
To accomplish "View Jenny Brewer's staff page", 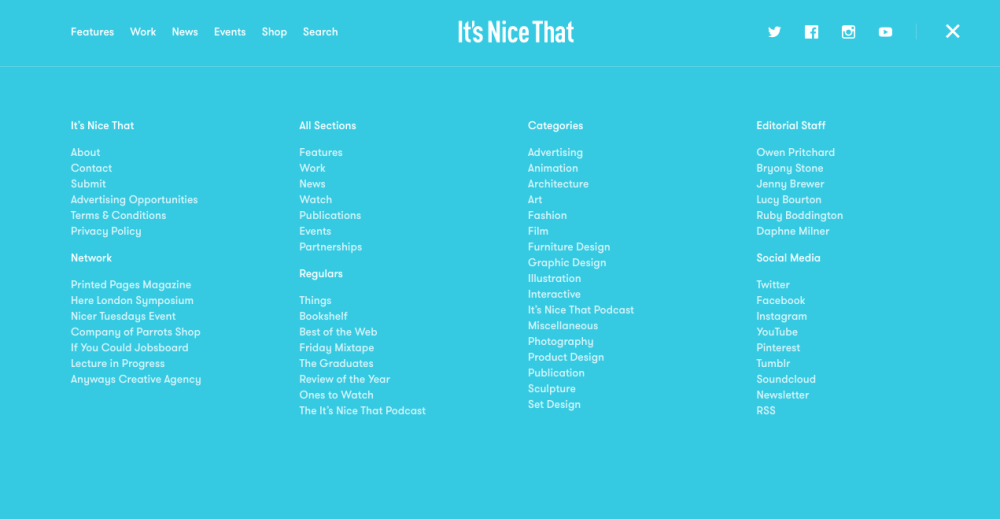I will point(790,184).
